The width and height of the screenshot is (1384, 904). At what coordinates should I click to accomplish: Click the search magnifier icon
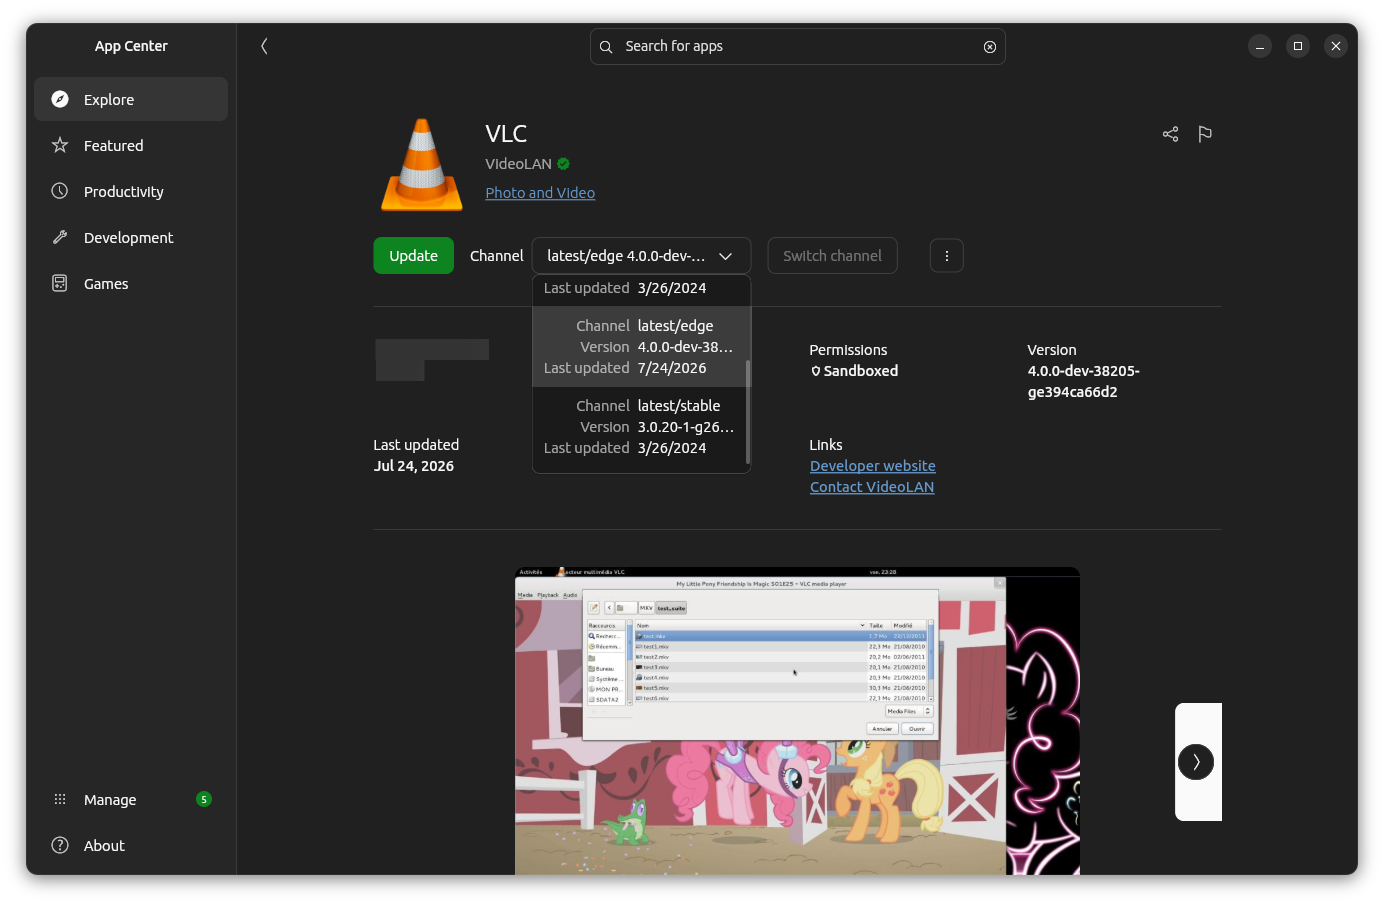pos(606,47)
